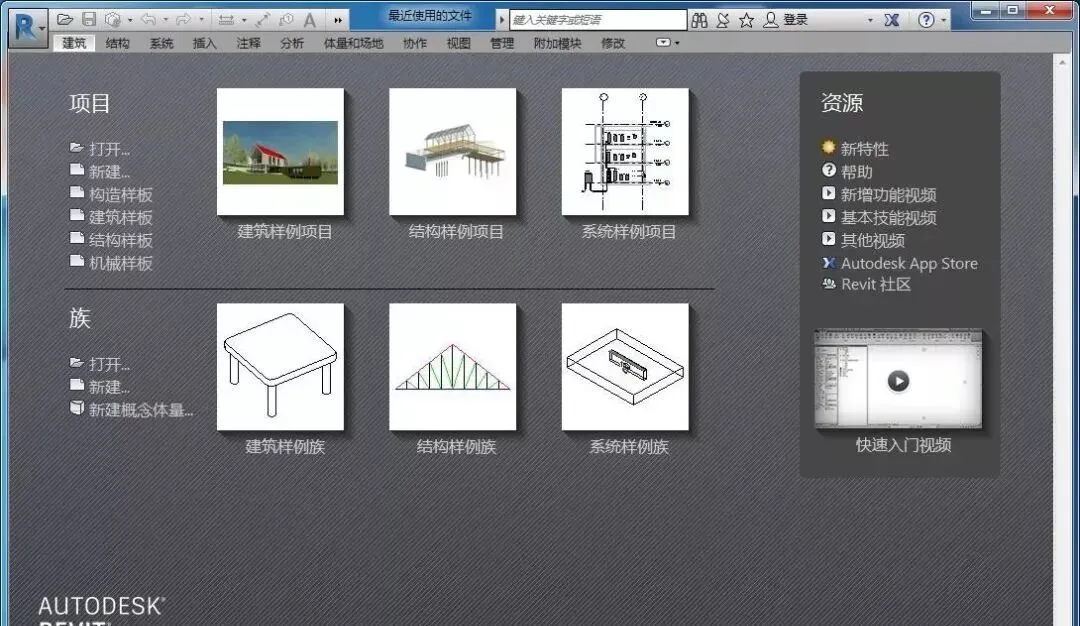
Task: Switch to the 注释 ribbon tab
Action: [249, 43]
